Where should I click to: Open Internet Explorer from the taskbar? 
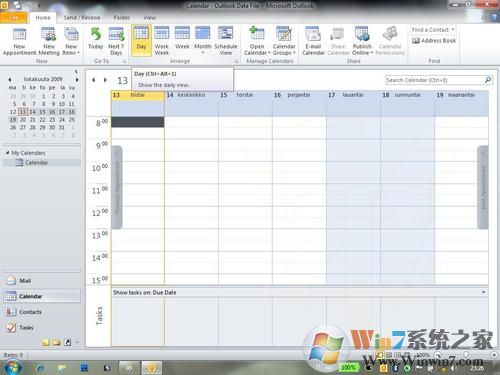point(40,368)
